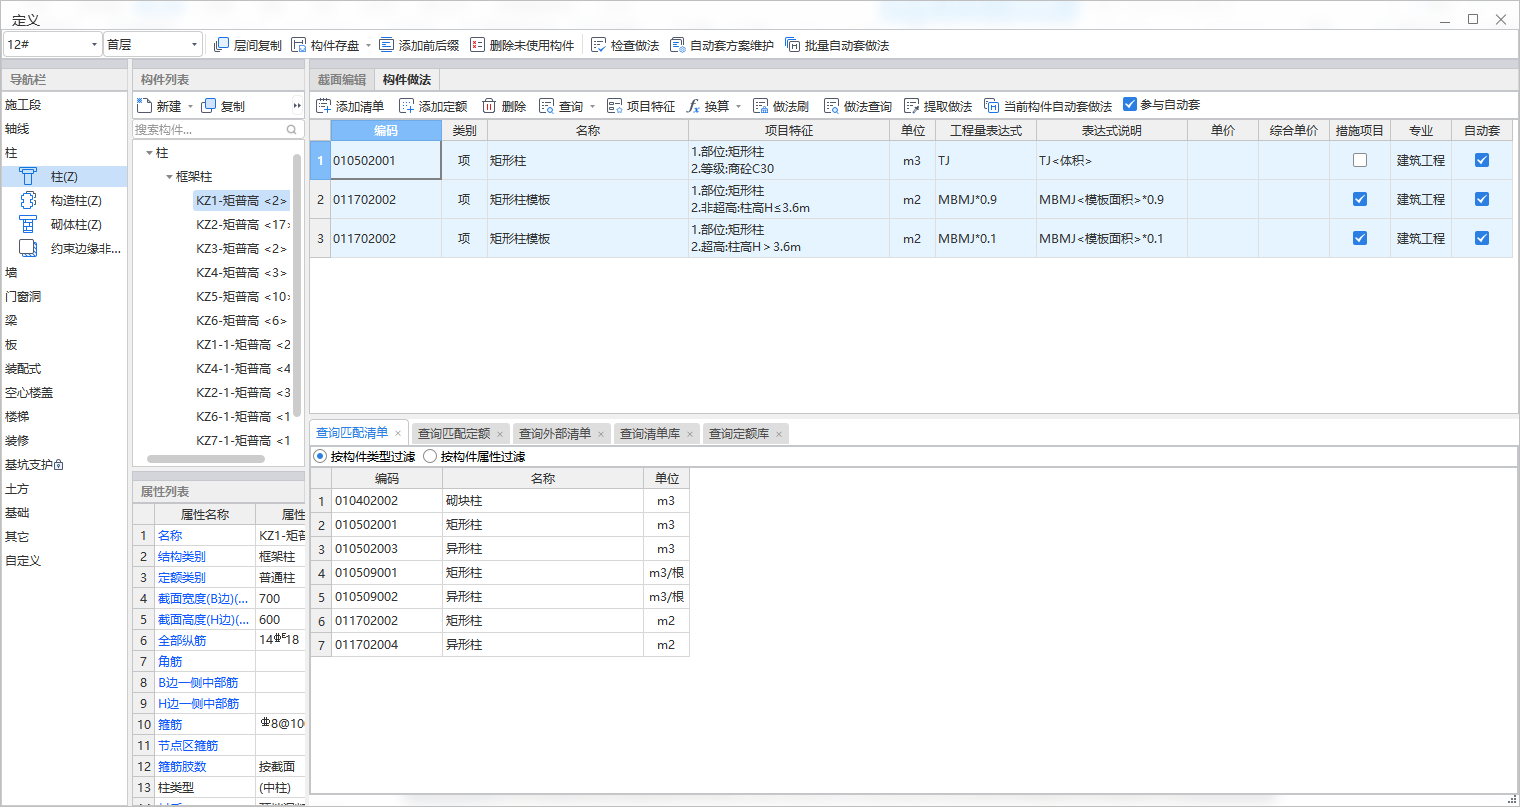
Task: Switch to 截面编辑 tab
Action: 342,80
